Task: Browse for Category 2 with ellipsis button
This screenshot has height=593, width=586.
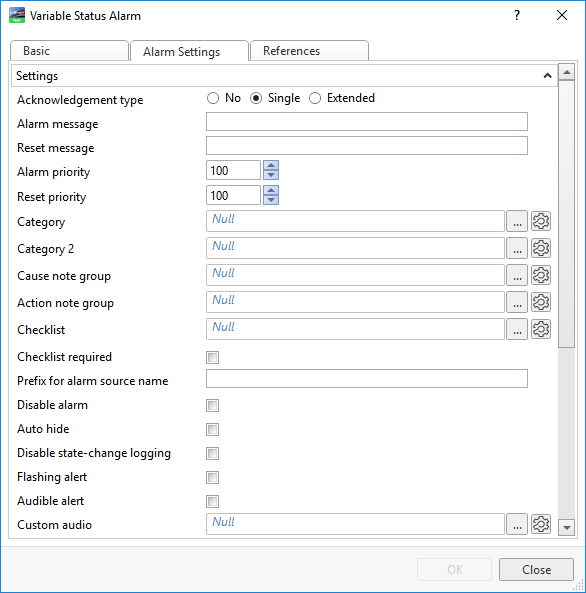Action: point(517,248)
